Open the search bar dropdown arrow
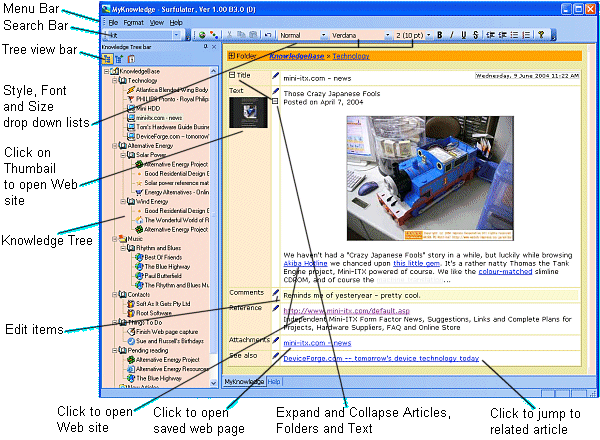 (176, 35)
